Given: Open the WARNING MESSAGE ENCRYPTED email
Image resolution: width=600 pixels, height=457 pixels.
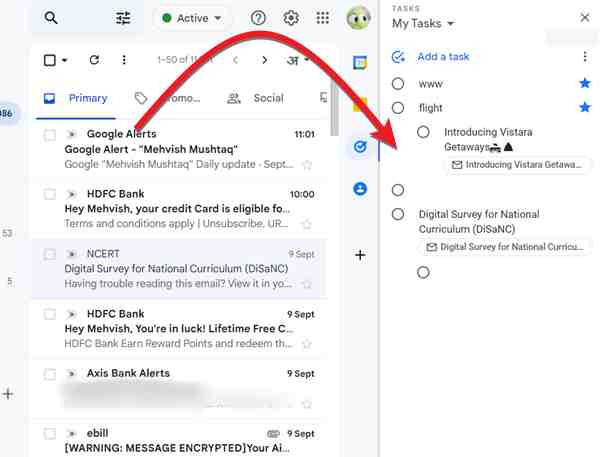Looking at the screenshot, I should click(180, 440).
